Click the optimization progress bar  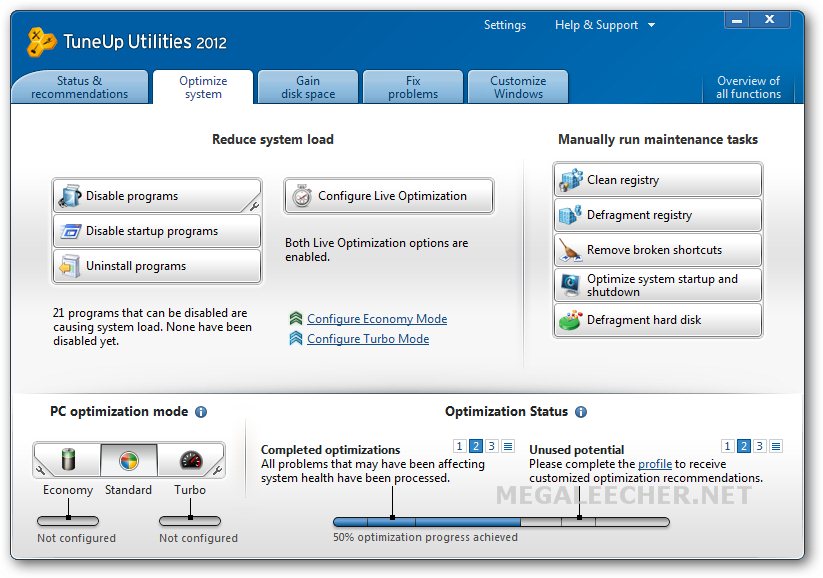pos(501,521)
